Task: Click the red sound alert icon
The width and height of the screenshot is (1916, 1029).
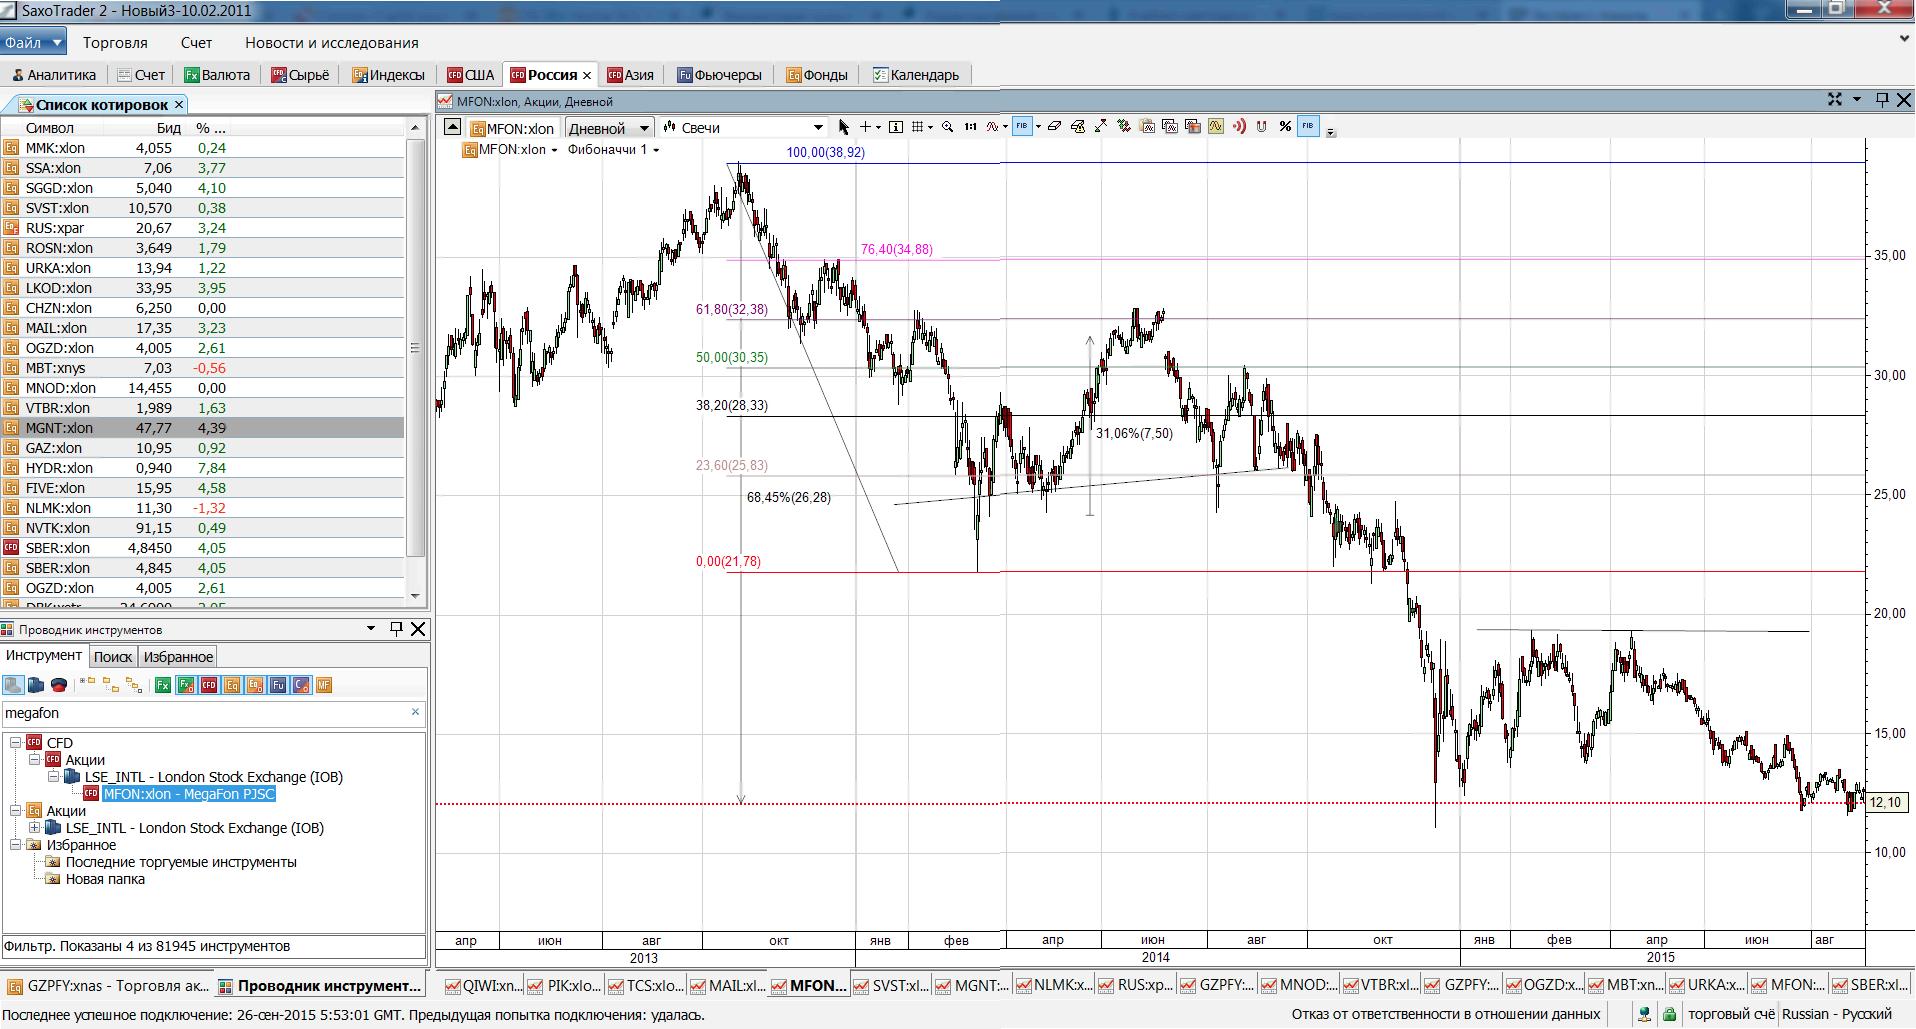Action: coord(1238,126)
